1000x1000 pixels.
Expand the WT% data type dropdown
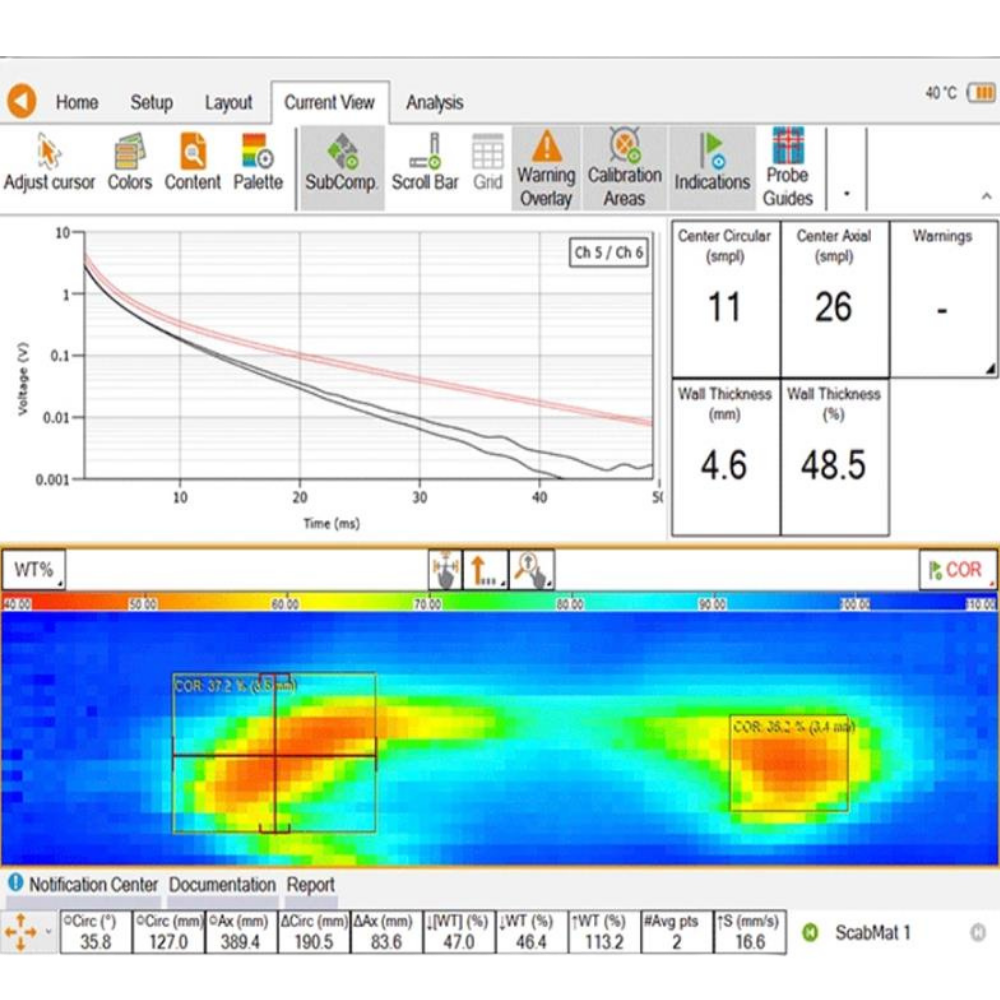pos(34,570)
